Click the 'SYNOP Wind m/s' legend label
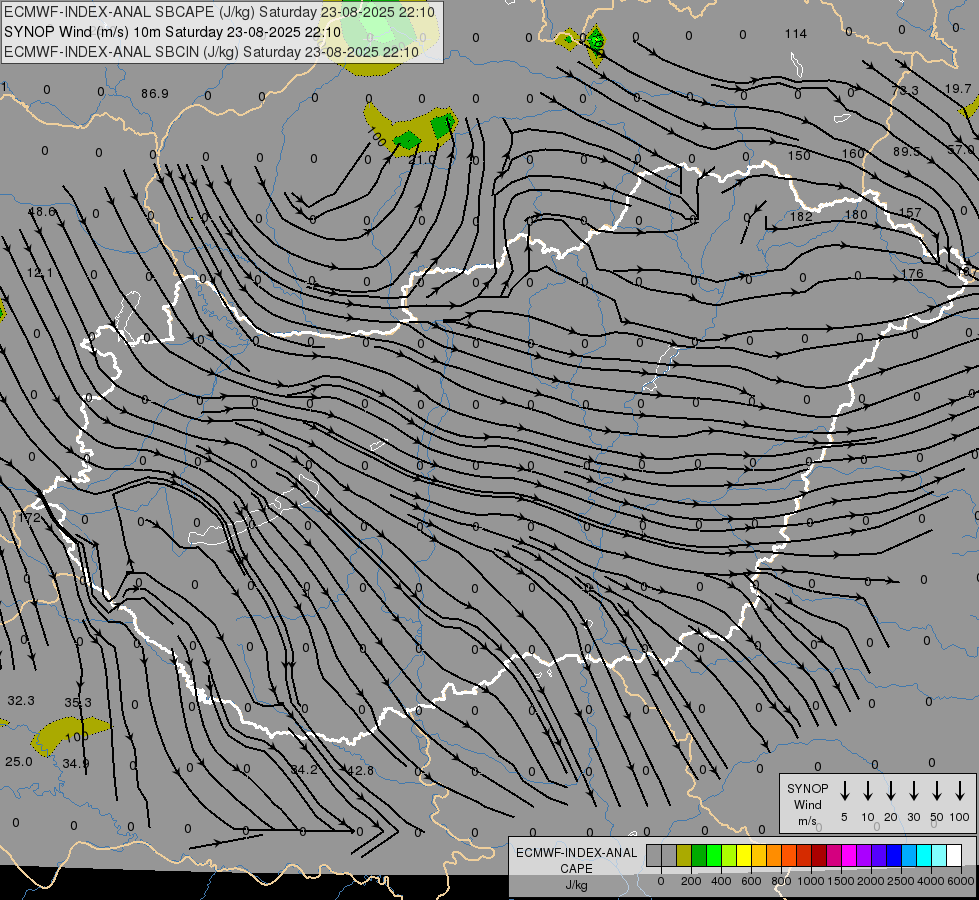The height and width of the screenshot is (900, 979). point(807,805)
